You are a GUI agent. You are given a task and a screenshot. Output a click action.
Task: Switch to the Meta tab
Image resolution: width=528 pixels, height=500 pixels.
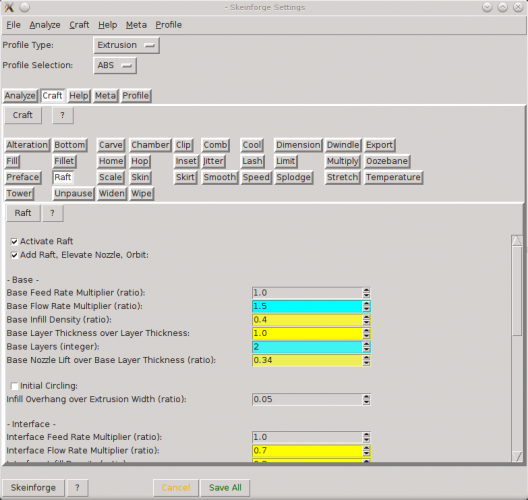pyautogui.click(x=105, y=96)
